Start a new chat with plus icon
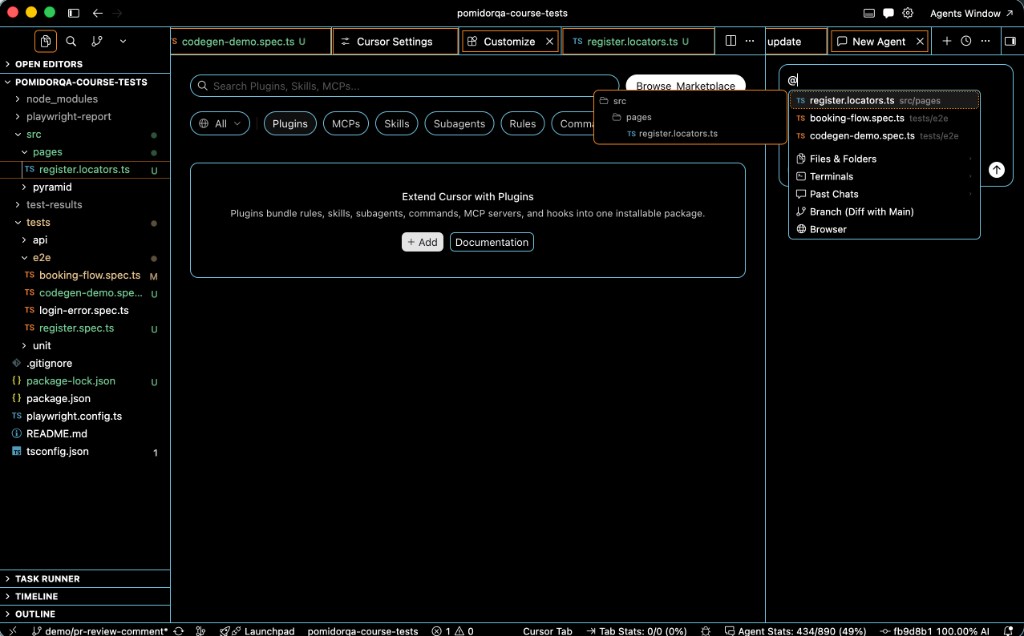Image resolution: width=1024 pixels, height=636 pixels. tap(946, 41)
